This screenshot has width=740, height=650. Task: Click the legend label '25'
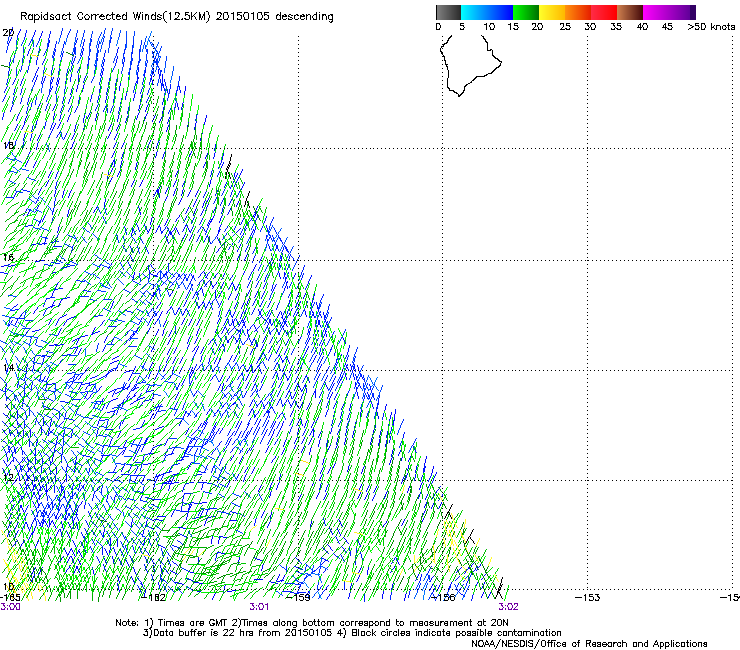(565, 27)
